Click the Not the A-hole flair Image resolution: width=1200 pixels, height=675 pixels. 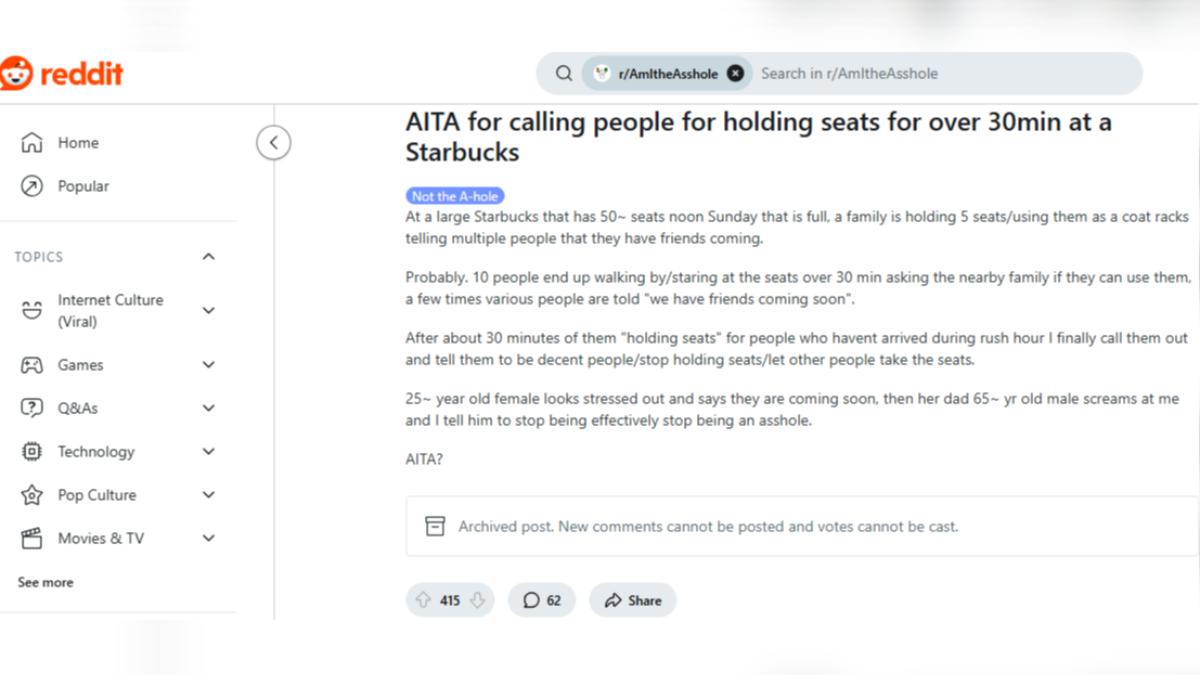pos(455,196)
